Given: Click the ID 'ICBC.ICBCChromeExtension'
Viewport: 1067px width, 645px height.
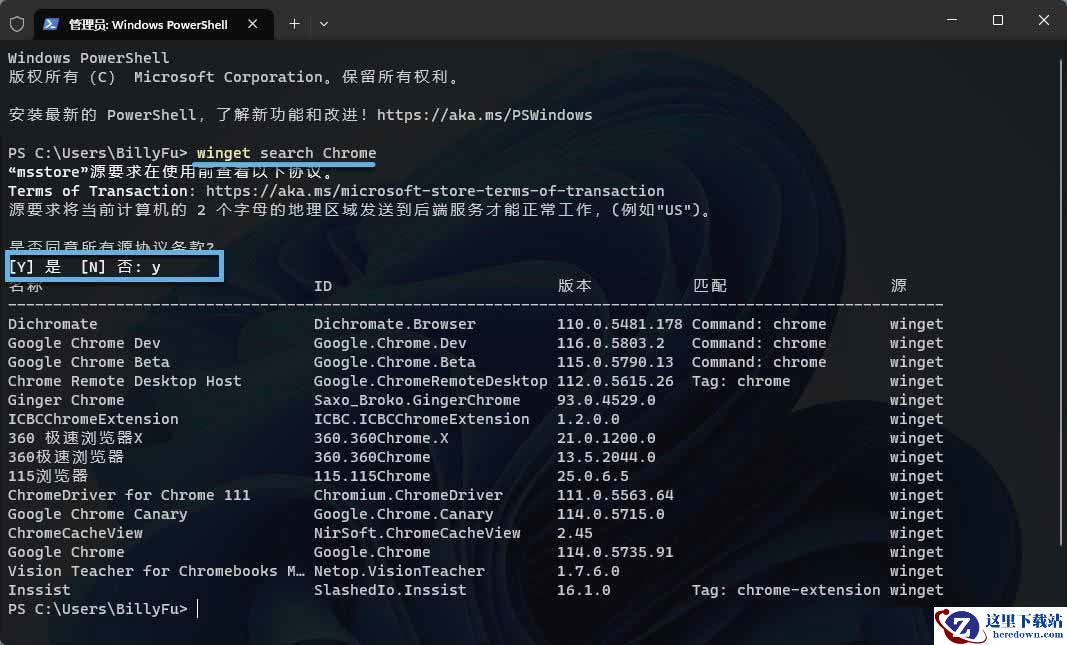Looking at the screenshot, I should (x=421, y=419).
